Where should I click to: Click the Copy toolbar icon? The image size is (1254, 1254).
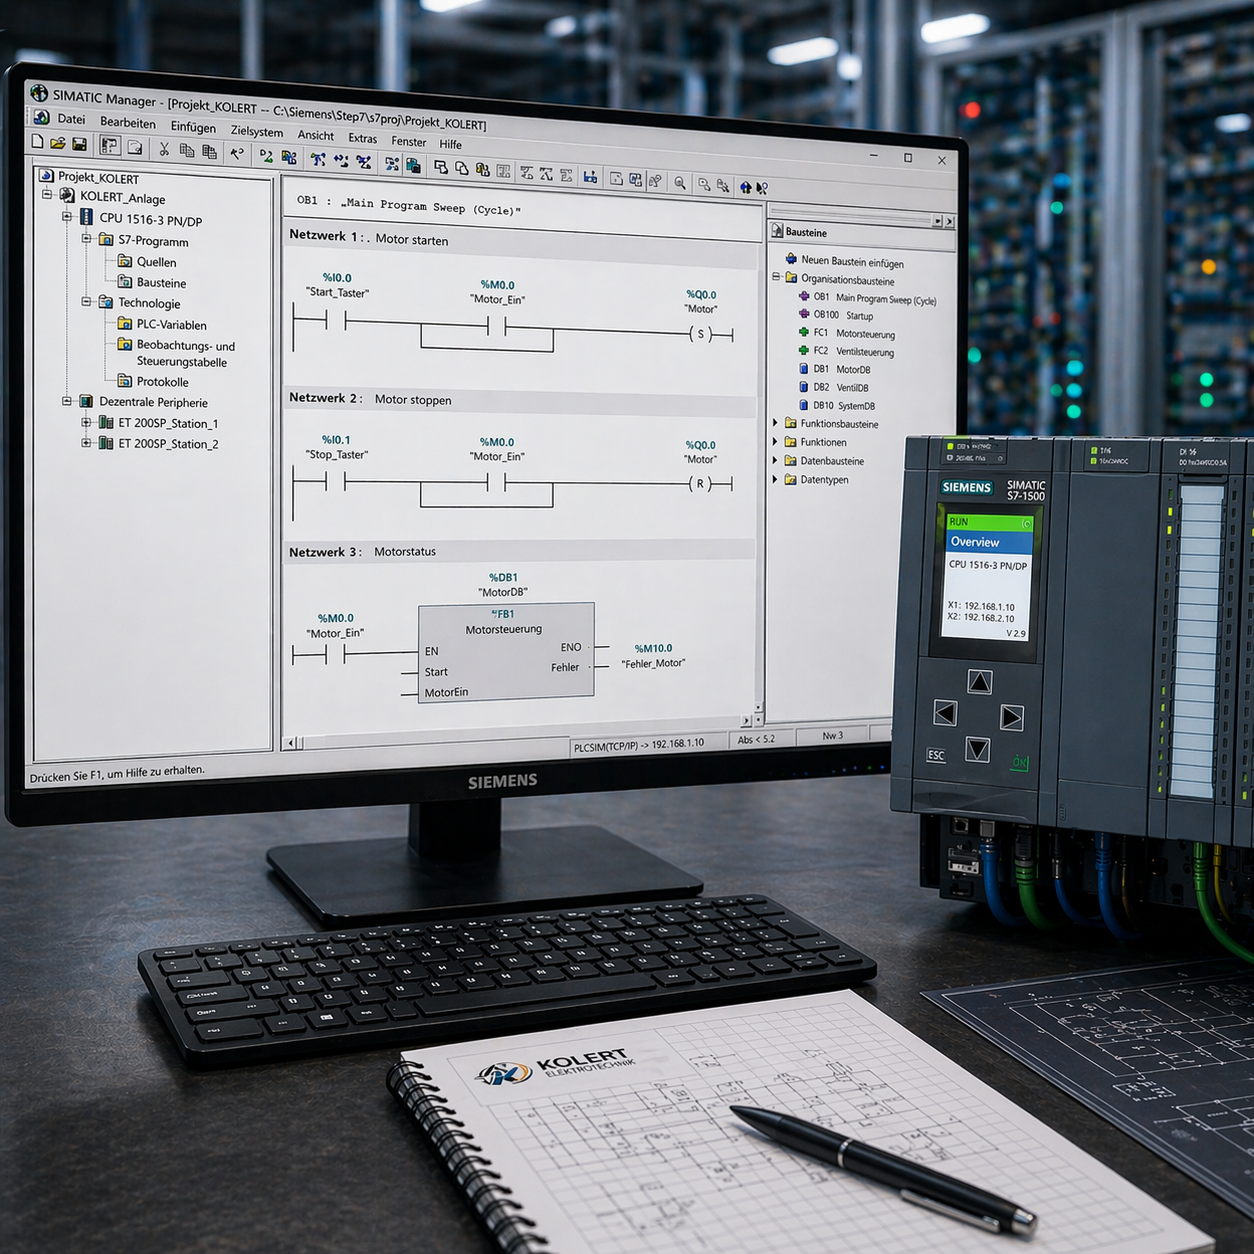[187, 151]
